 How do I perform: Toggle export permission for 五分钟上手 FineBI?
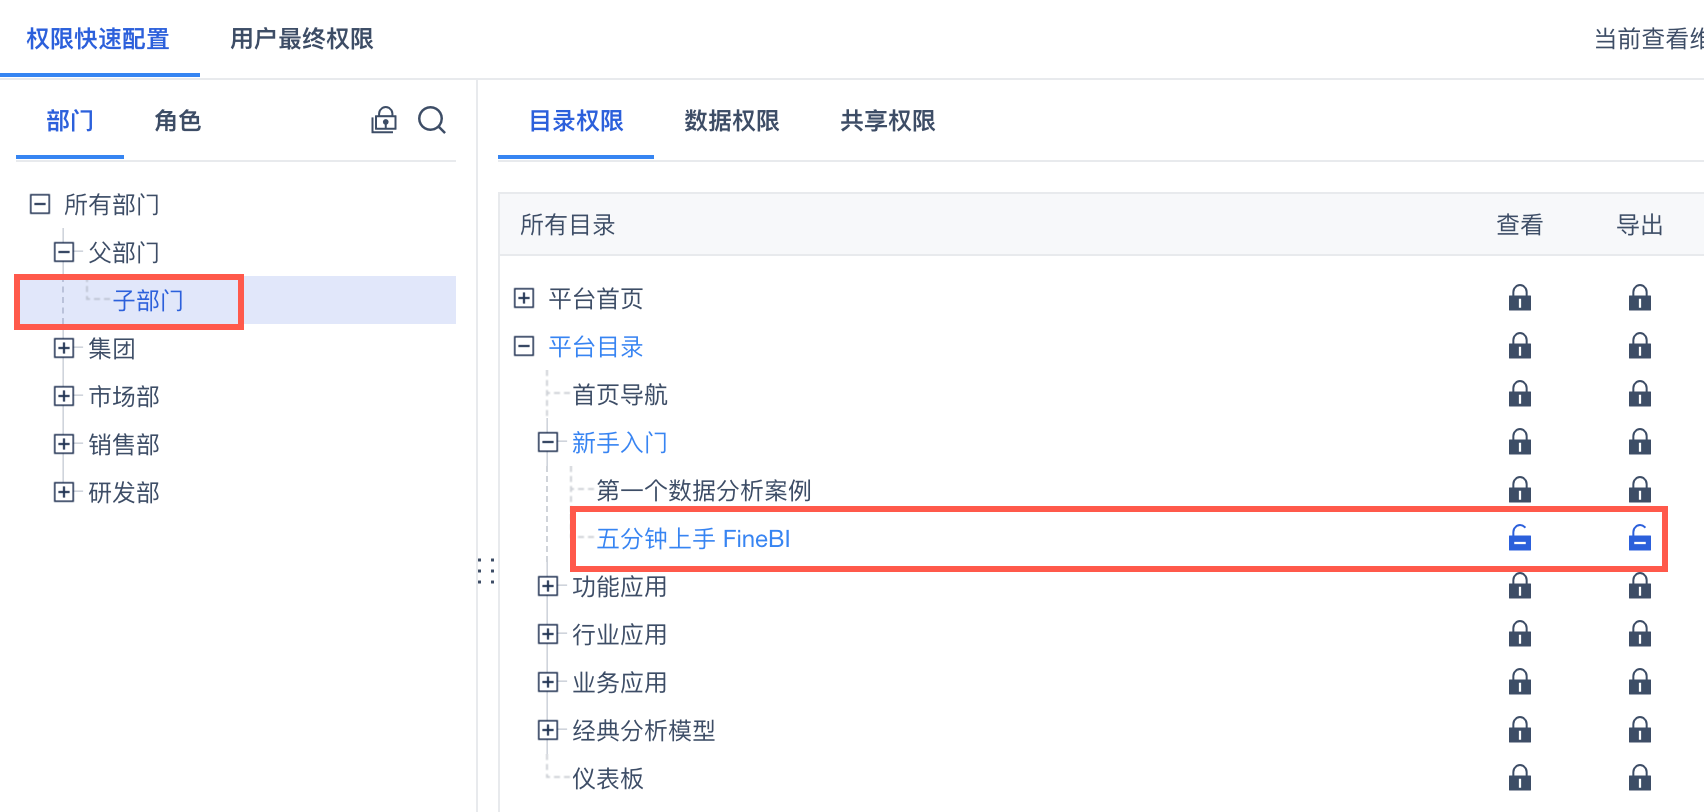coord(1639,538)
